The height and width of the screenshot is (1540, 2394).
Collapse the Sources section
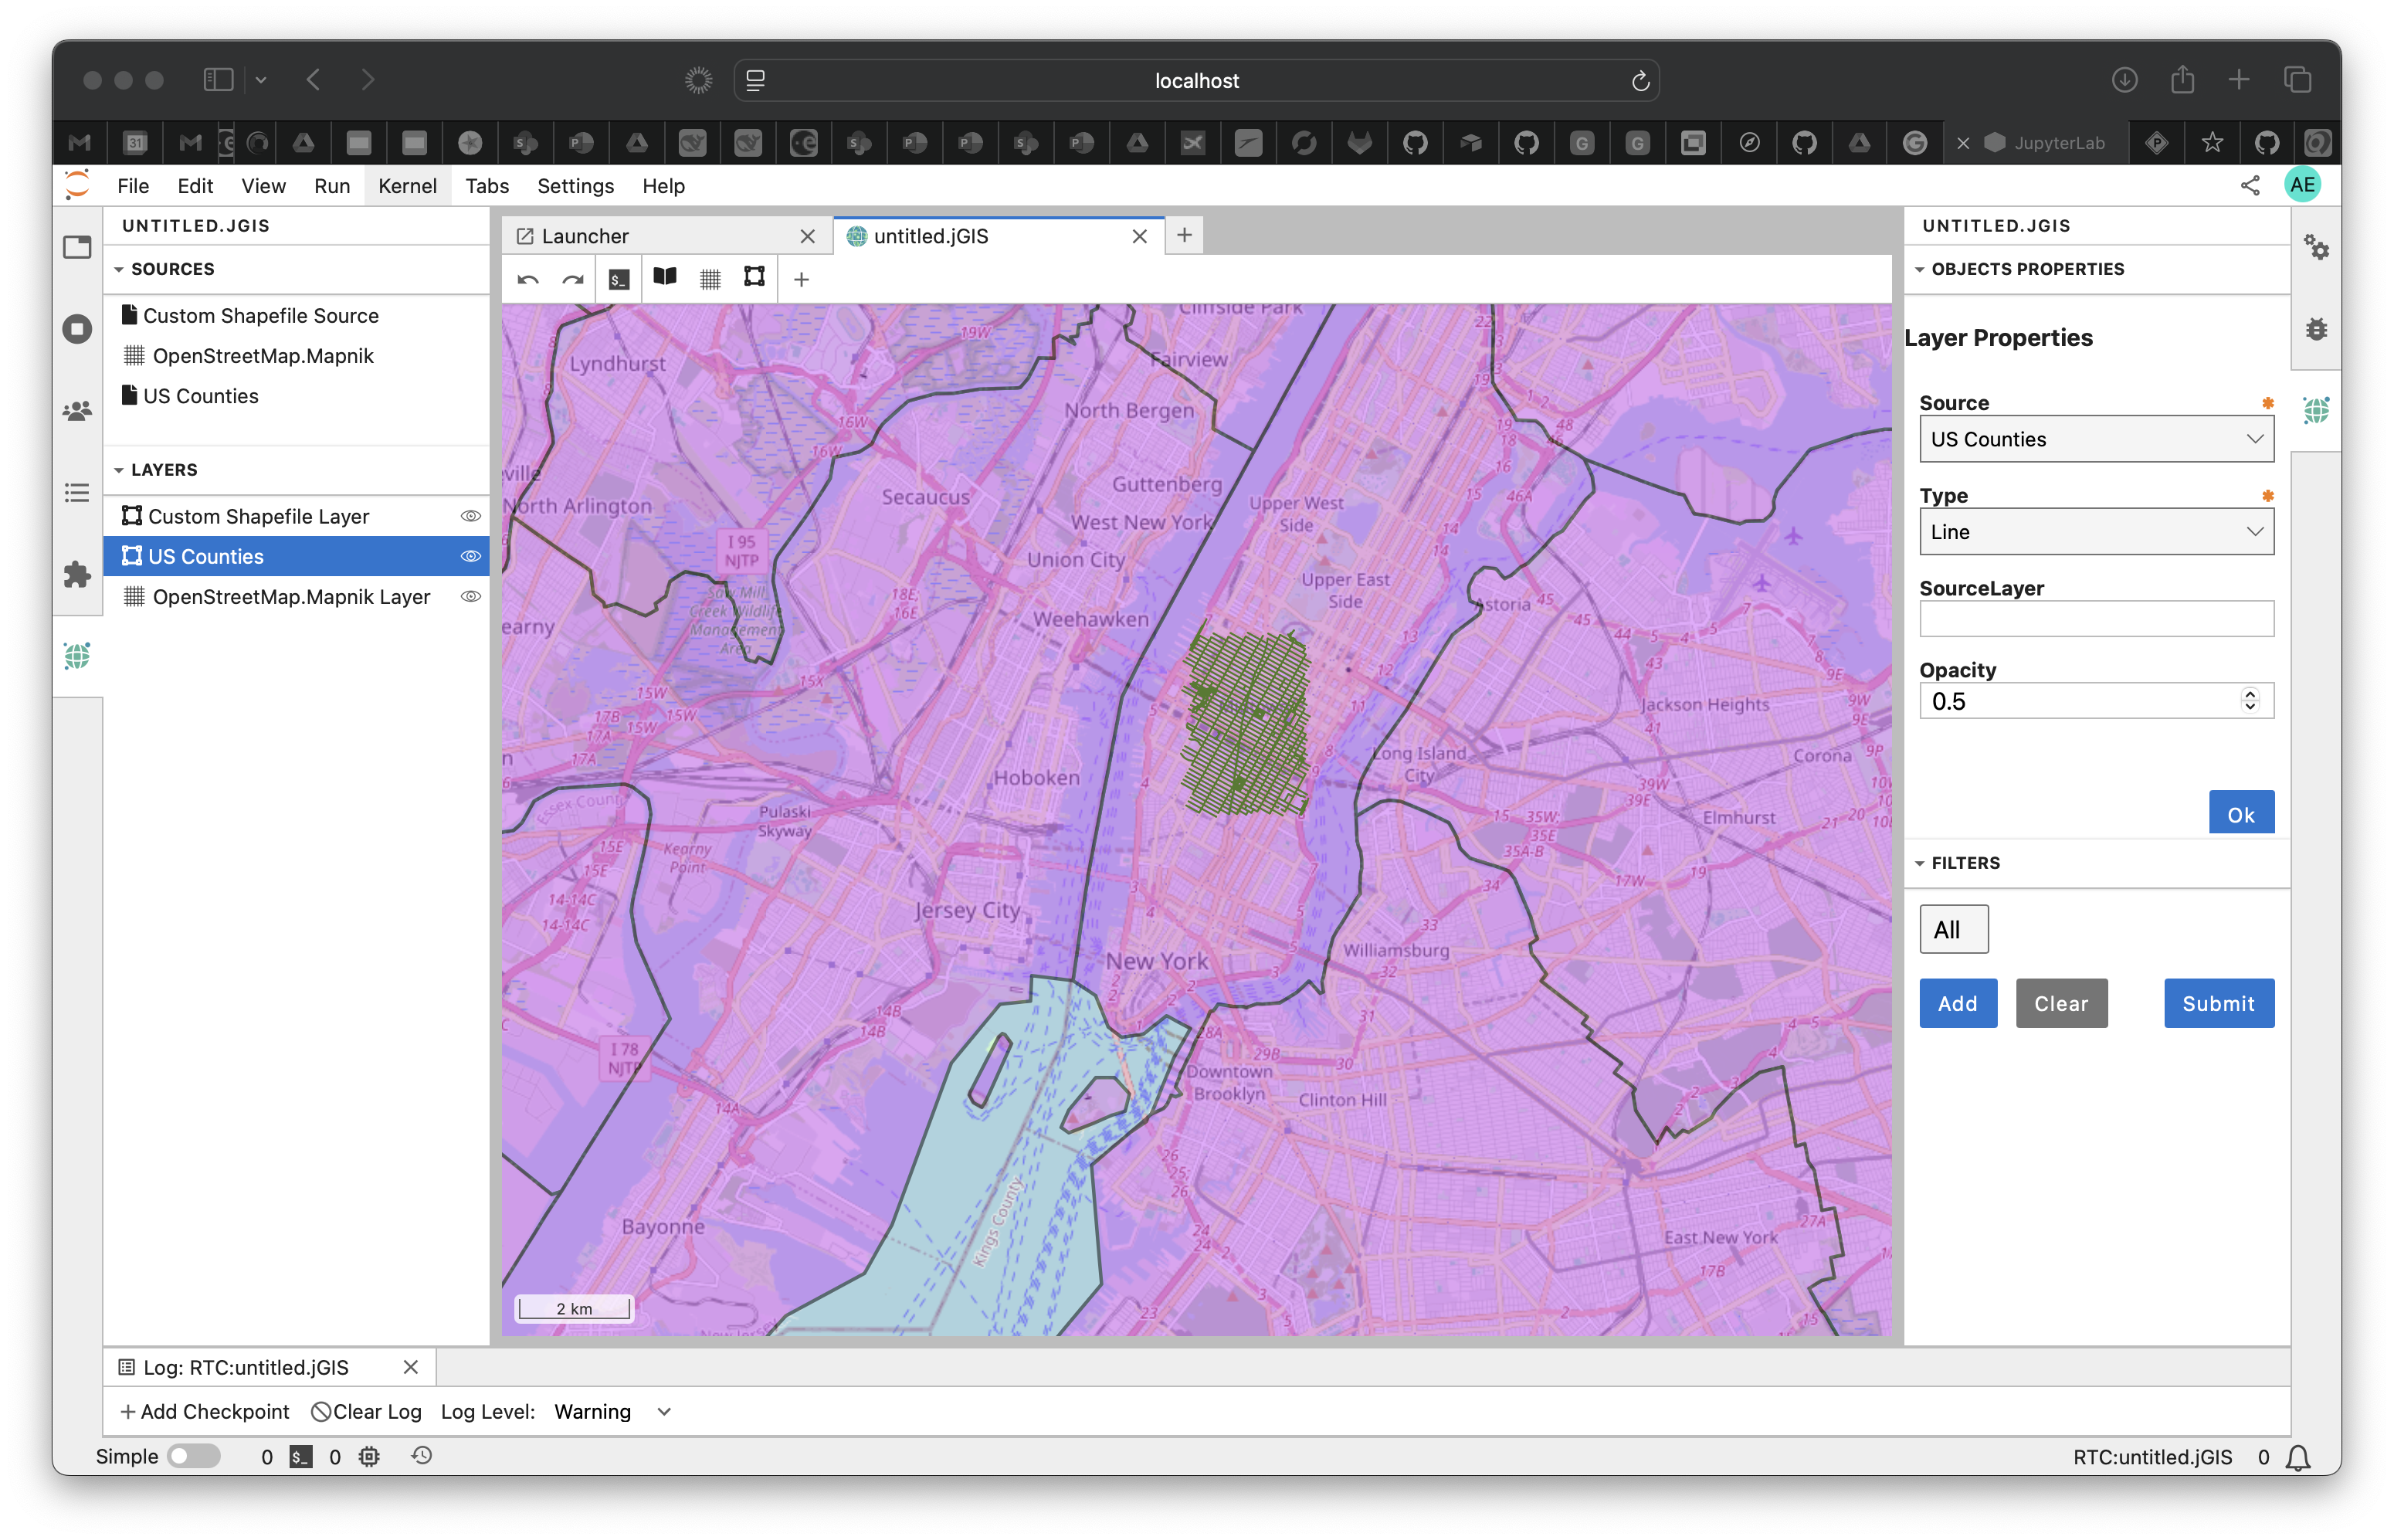tap(119, 269)
